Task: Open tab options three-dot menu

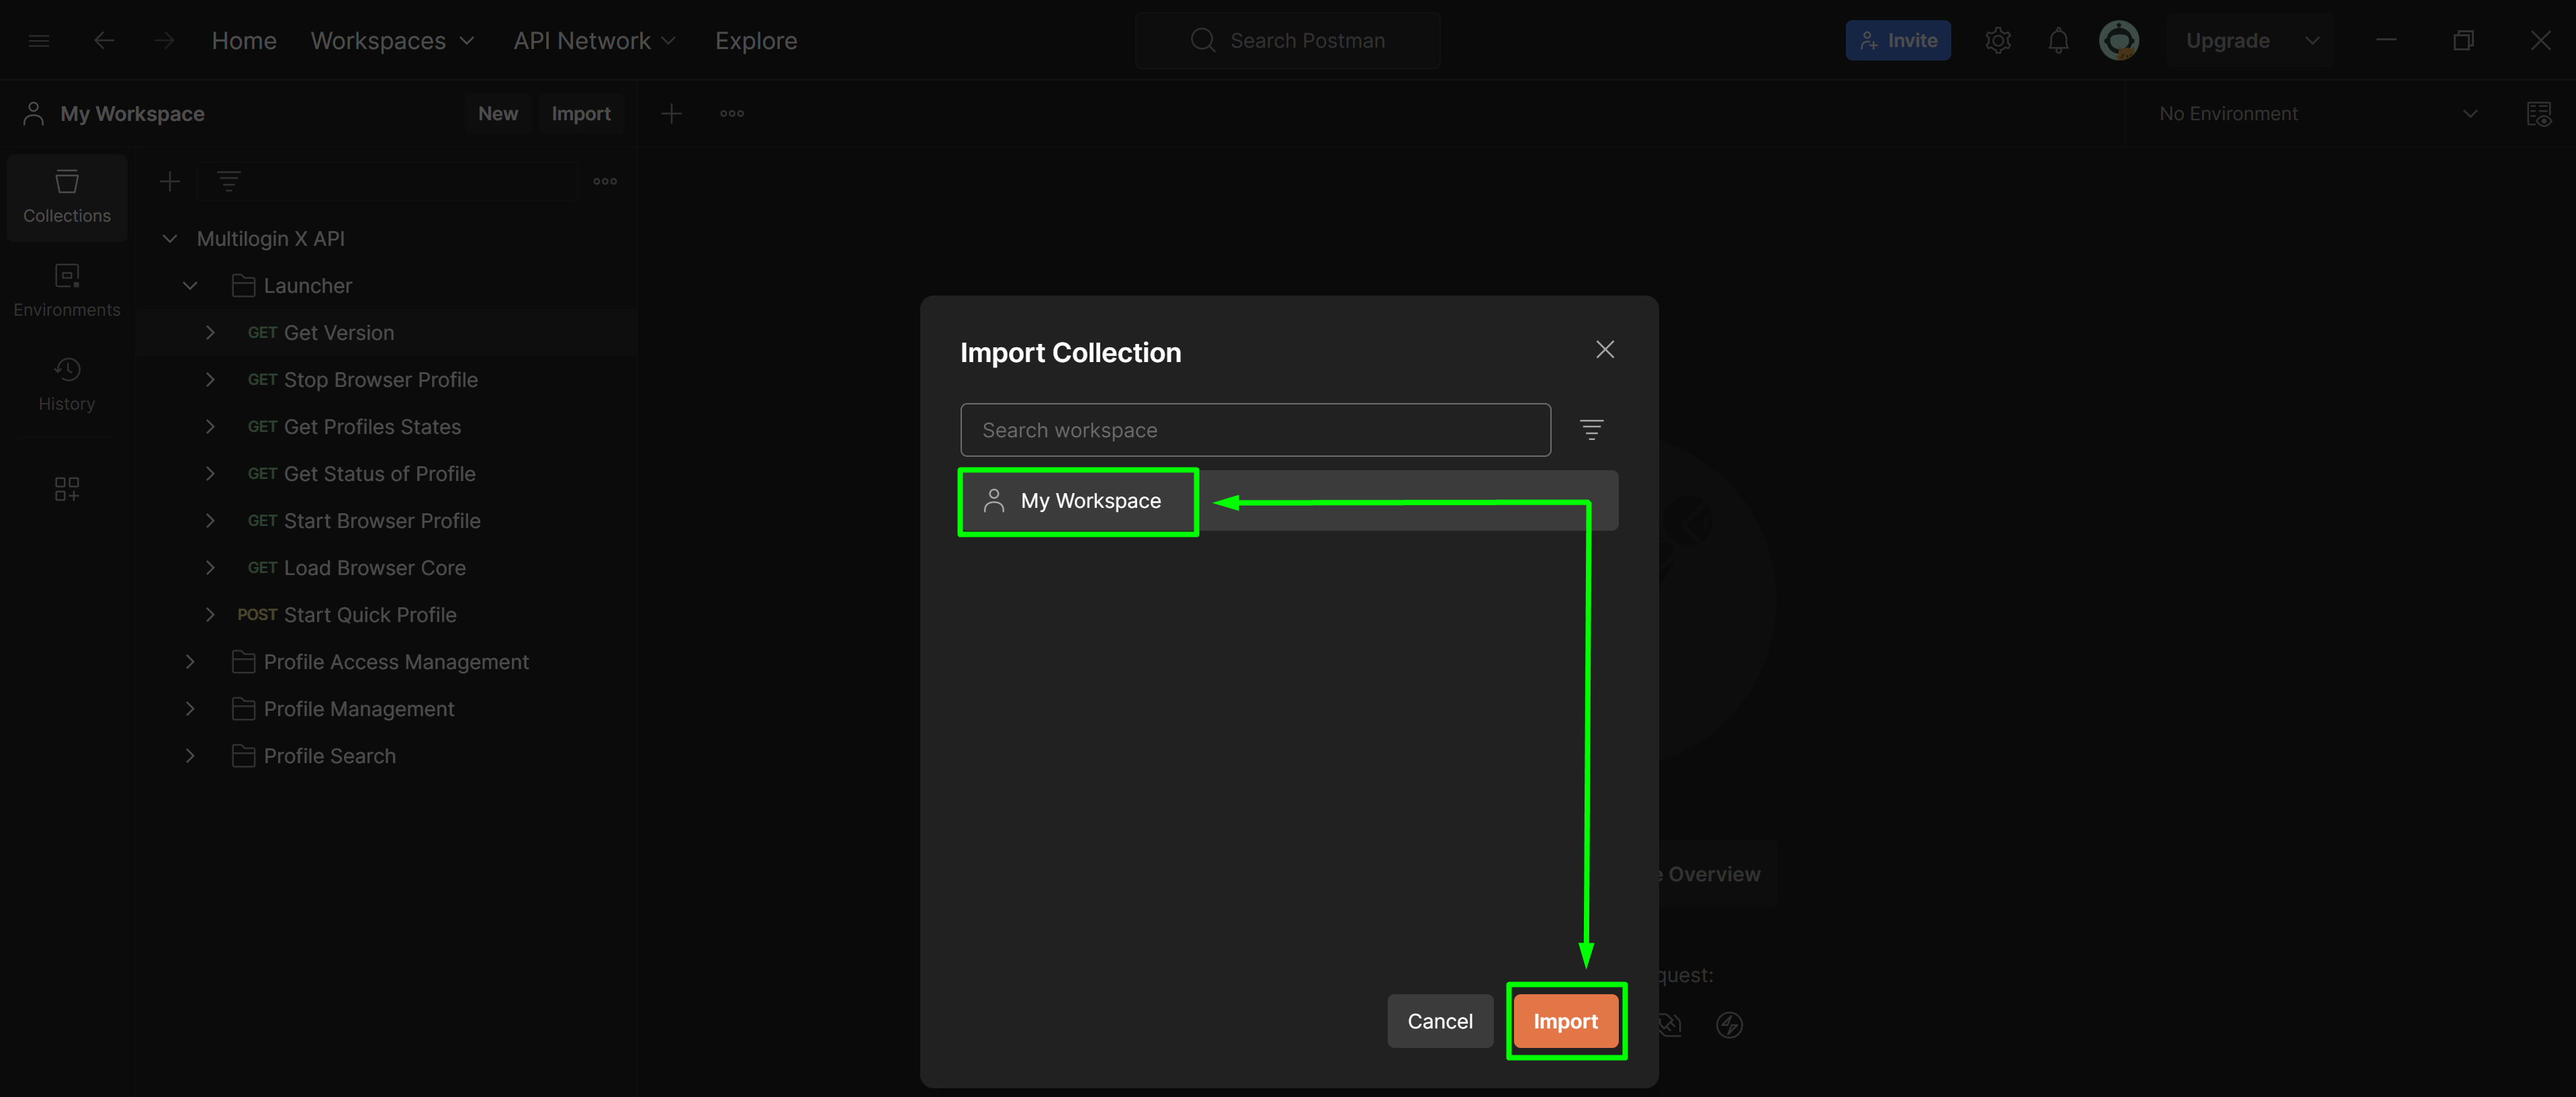Action: (732, 114)
